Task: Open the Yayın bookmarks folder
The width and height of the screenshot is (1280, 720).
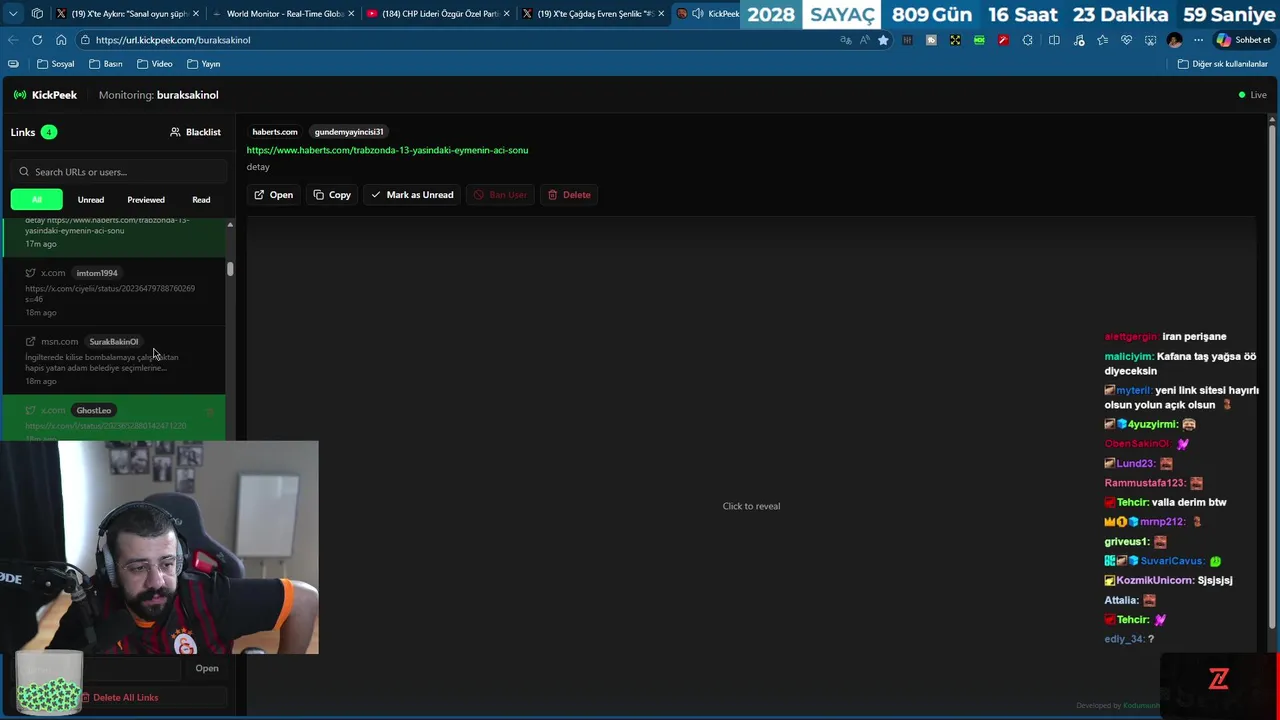Action: 204,64
